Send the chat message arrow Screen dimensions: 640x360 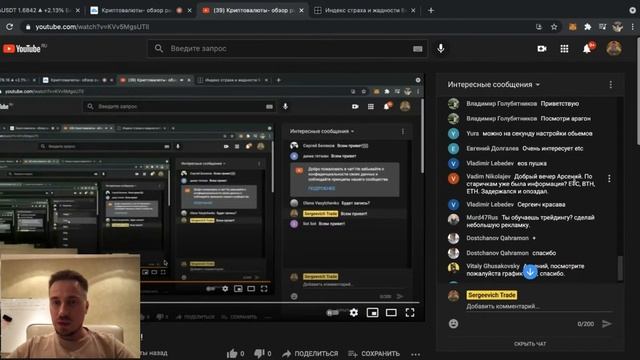click(x=607, y=324)
